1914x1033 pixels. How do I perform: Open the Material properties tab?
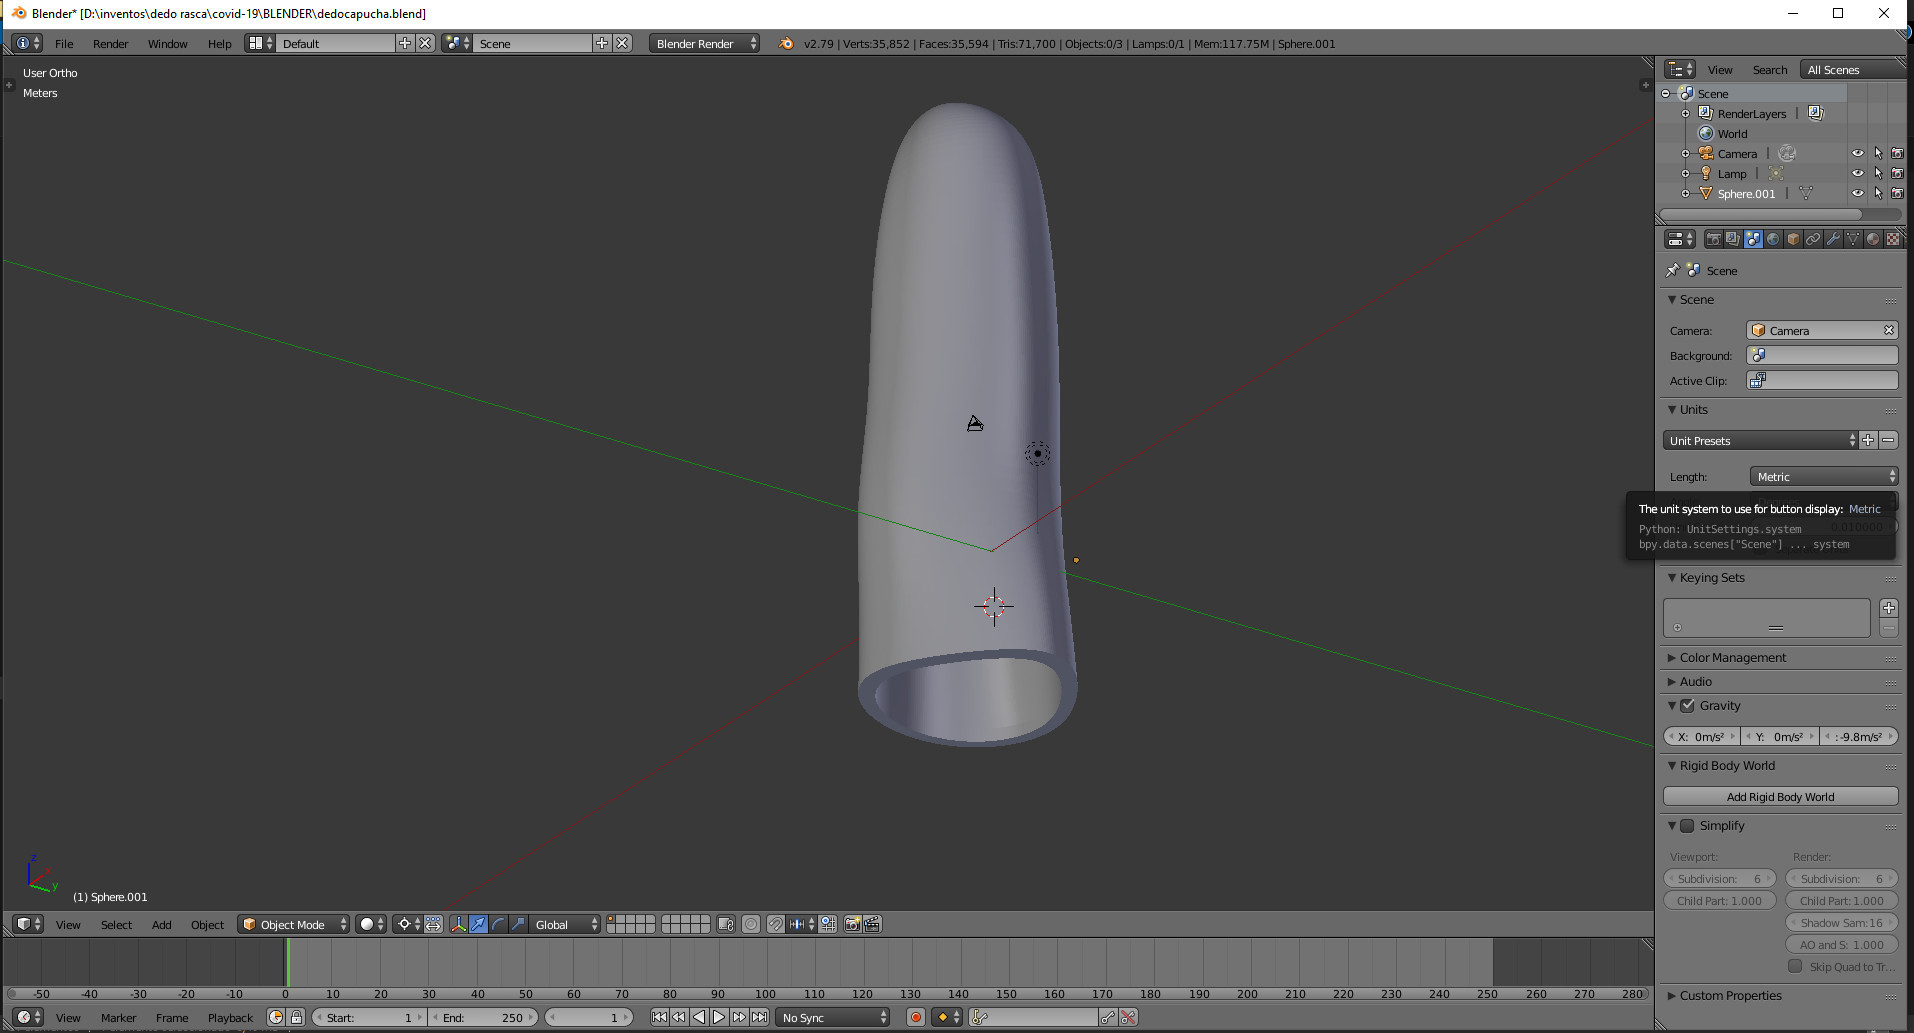(x=1873, y=239)
